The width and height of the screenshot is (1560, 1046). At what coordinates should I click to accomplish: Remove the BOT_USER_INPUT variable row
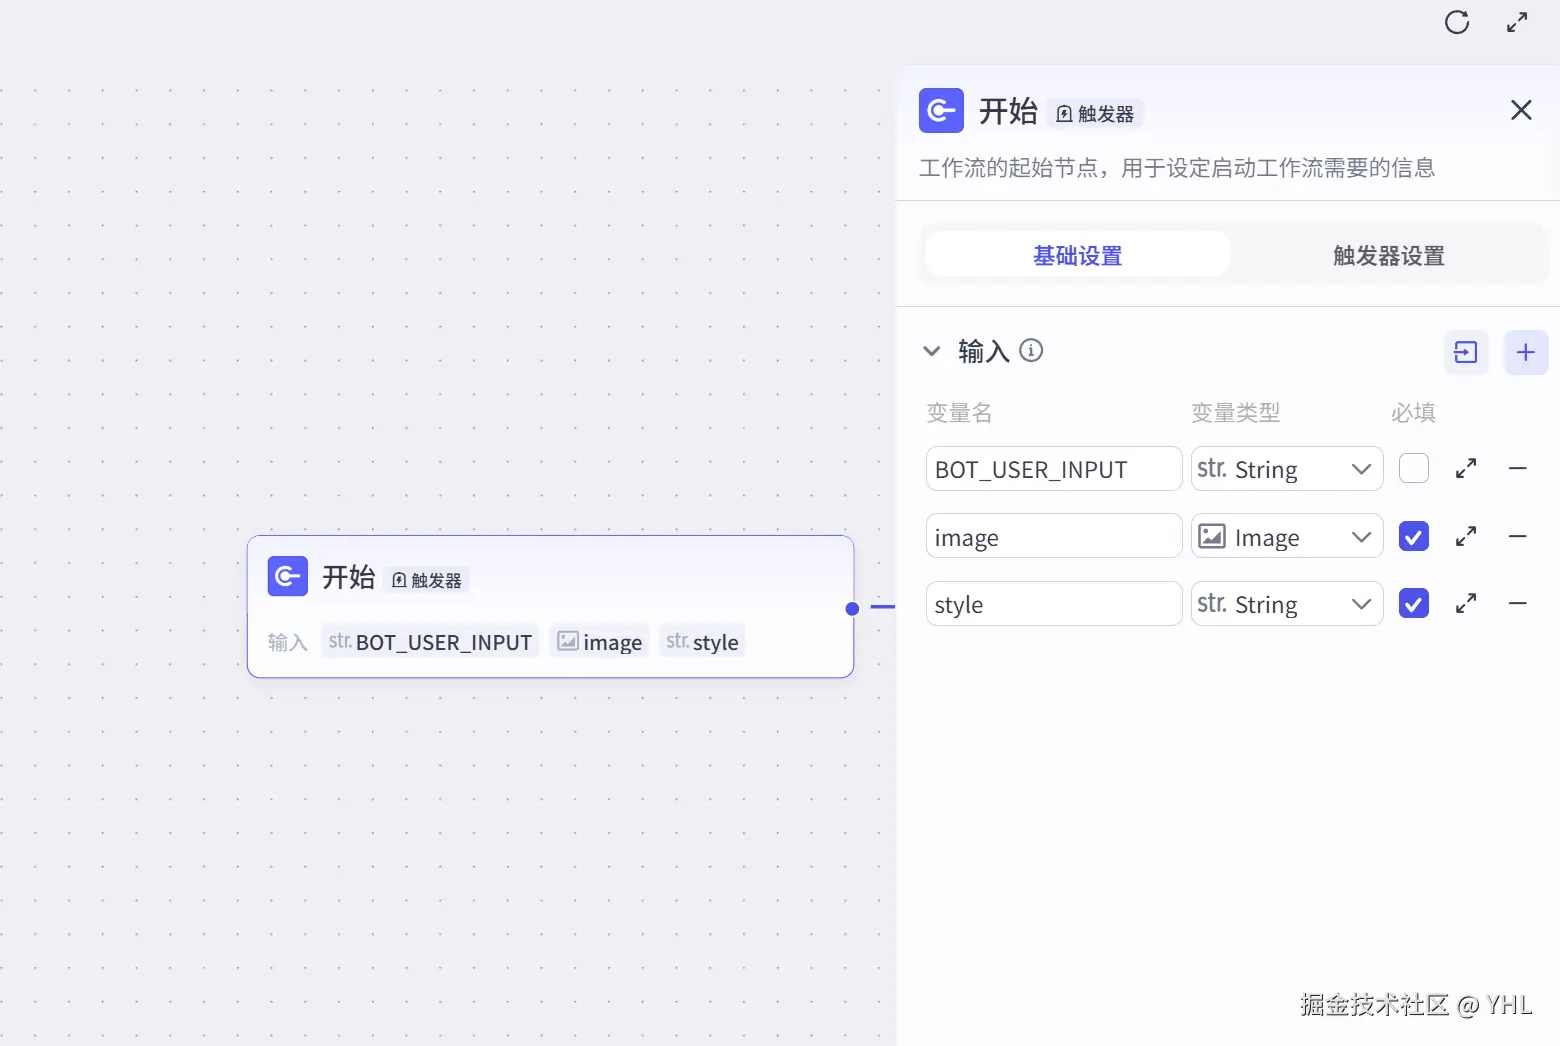pos(1517,468)
